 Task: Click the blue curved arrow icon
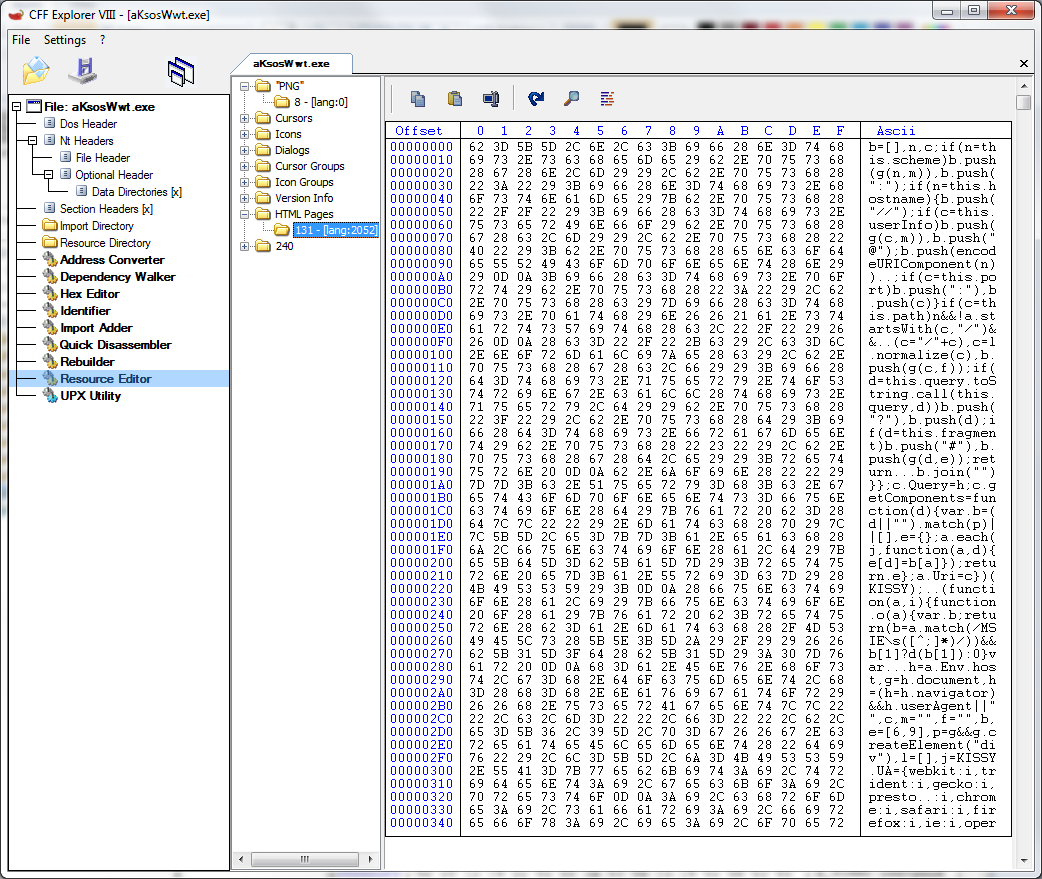[x=536, y=99]
